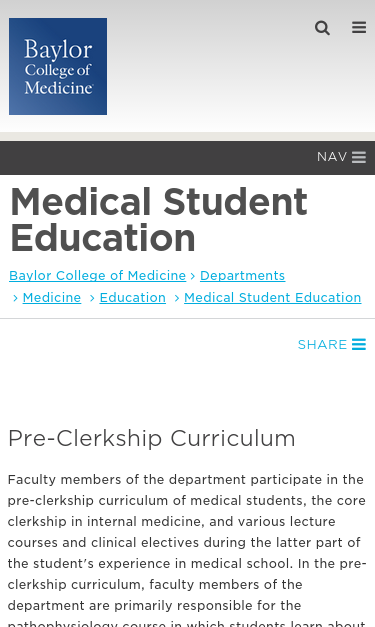Tap the NAV hamburger icon
Screen dimensions: 375x627
(x=359, y=157)
